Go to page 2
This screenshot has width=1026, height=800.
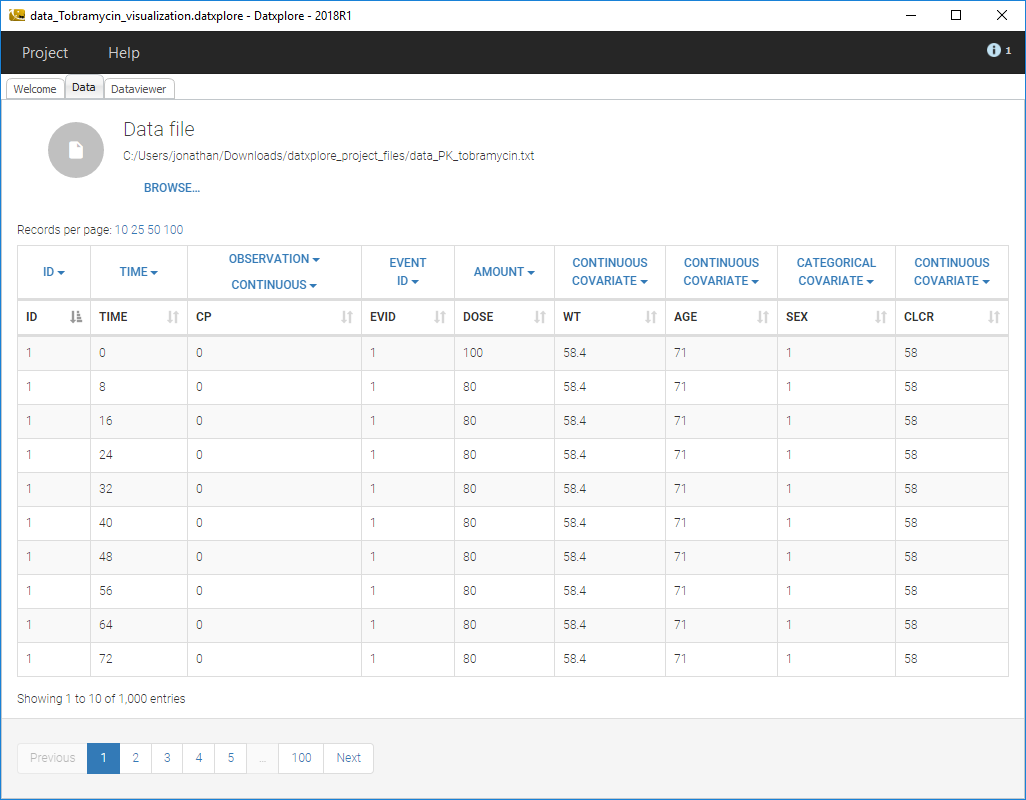(135, 758)
